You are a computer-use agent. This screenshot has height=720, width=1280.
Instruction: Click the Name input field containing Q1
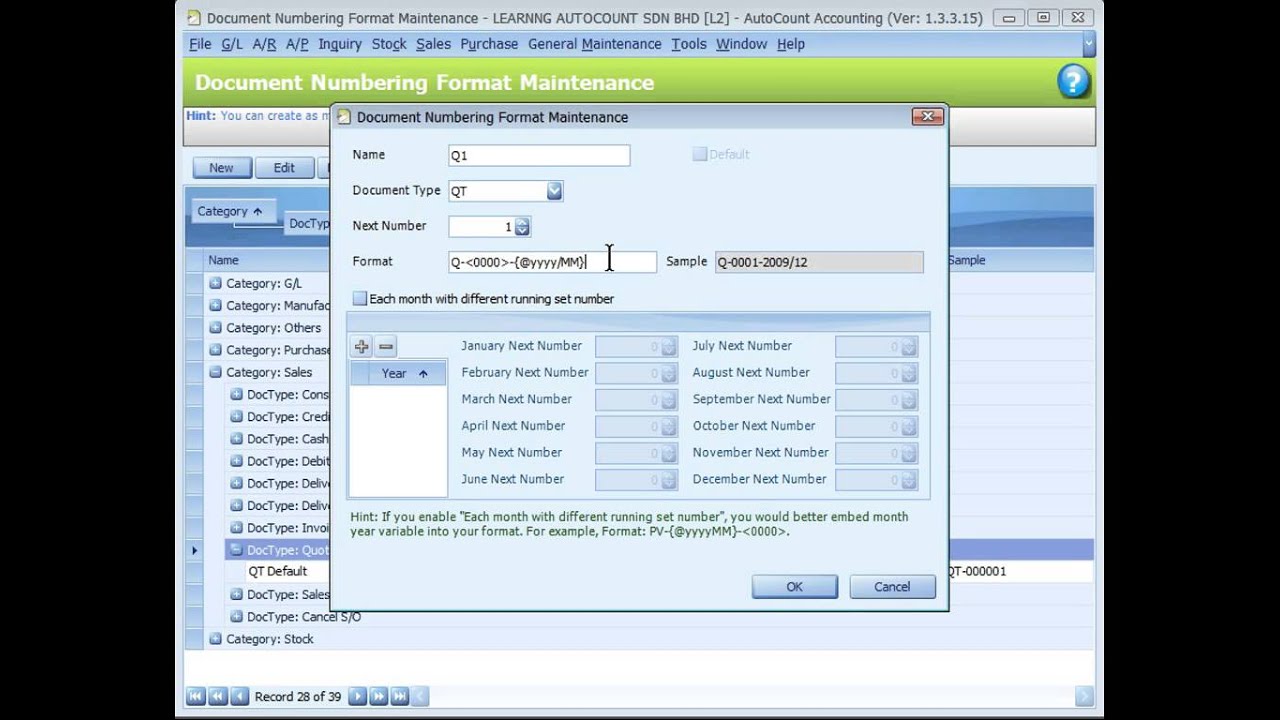click(x=539, y=155)
